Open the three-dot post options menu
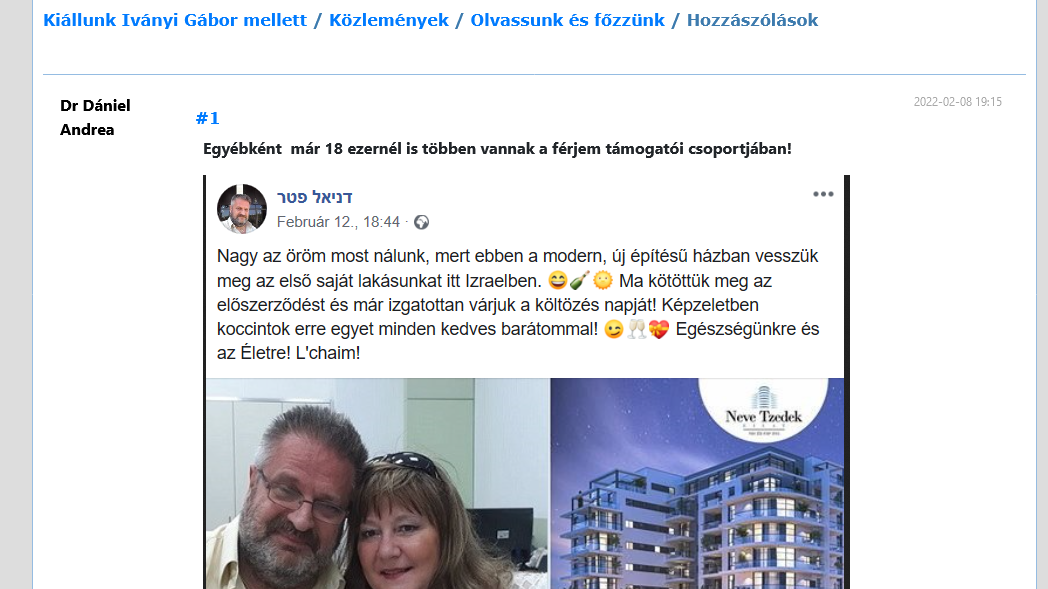 tap(823, 195)
